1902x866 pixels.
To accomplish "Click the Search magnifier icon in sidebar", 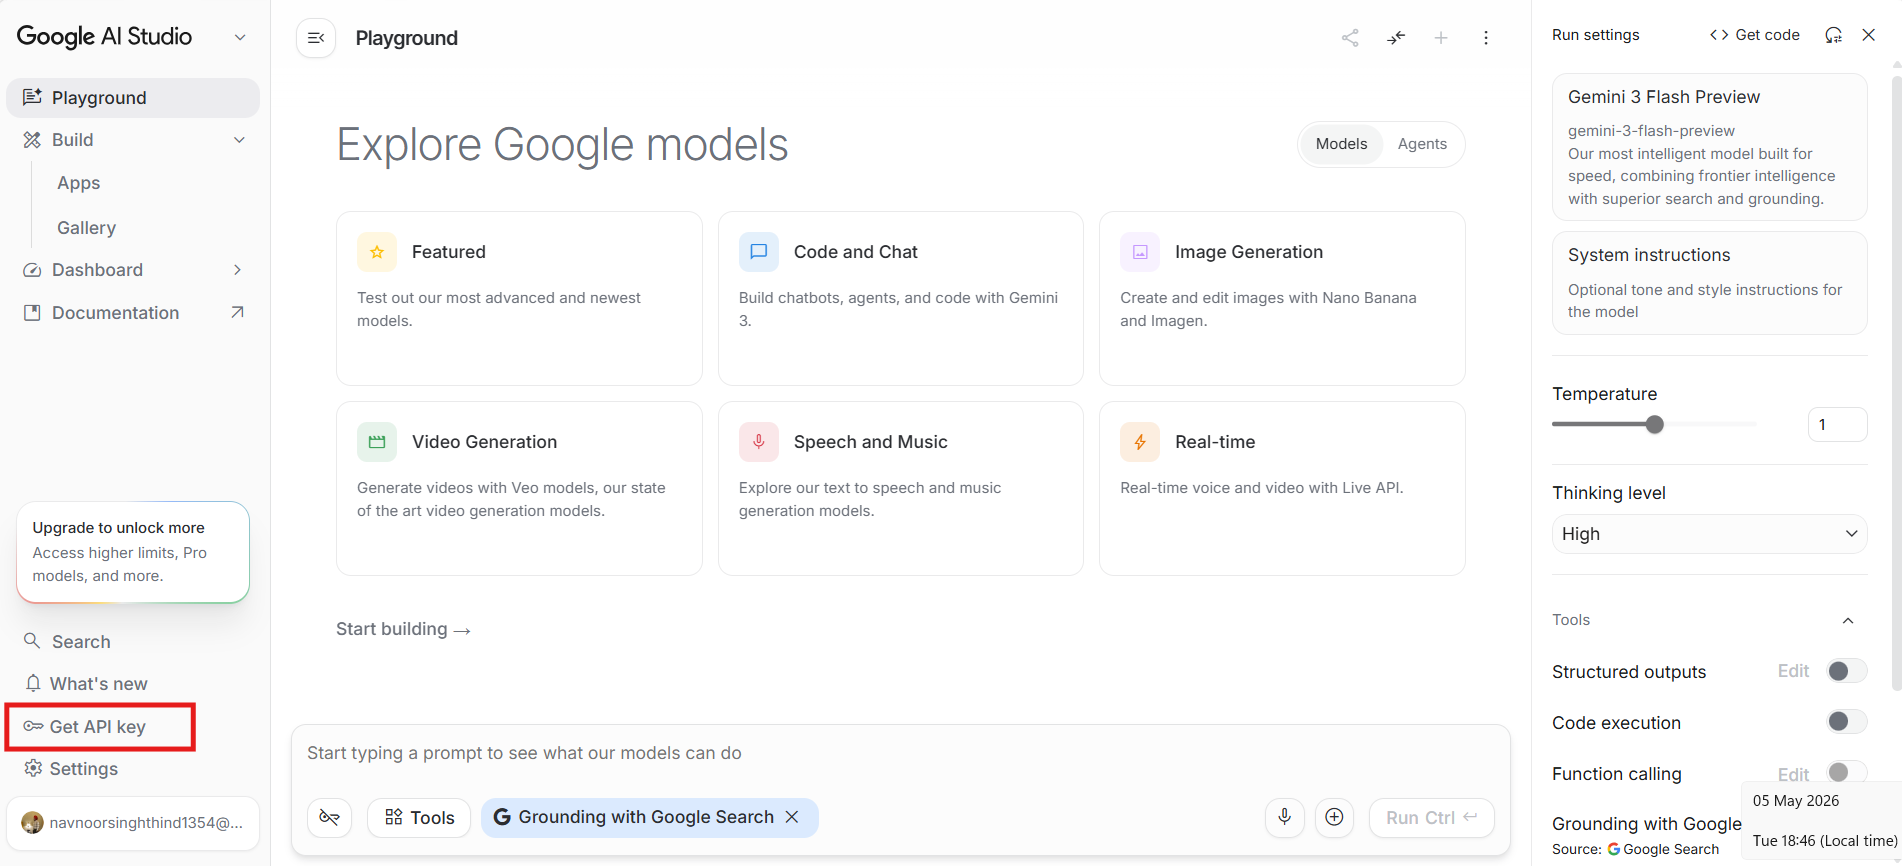I will pos(32,641).
